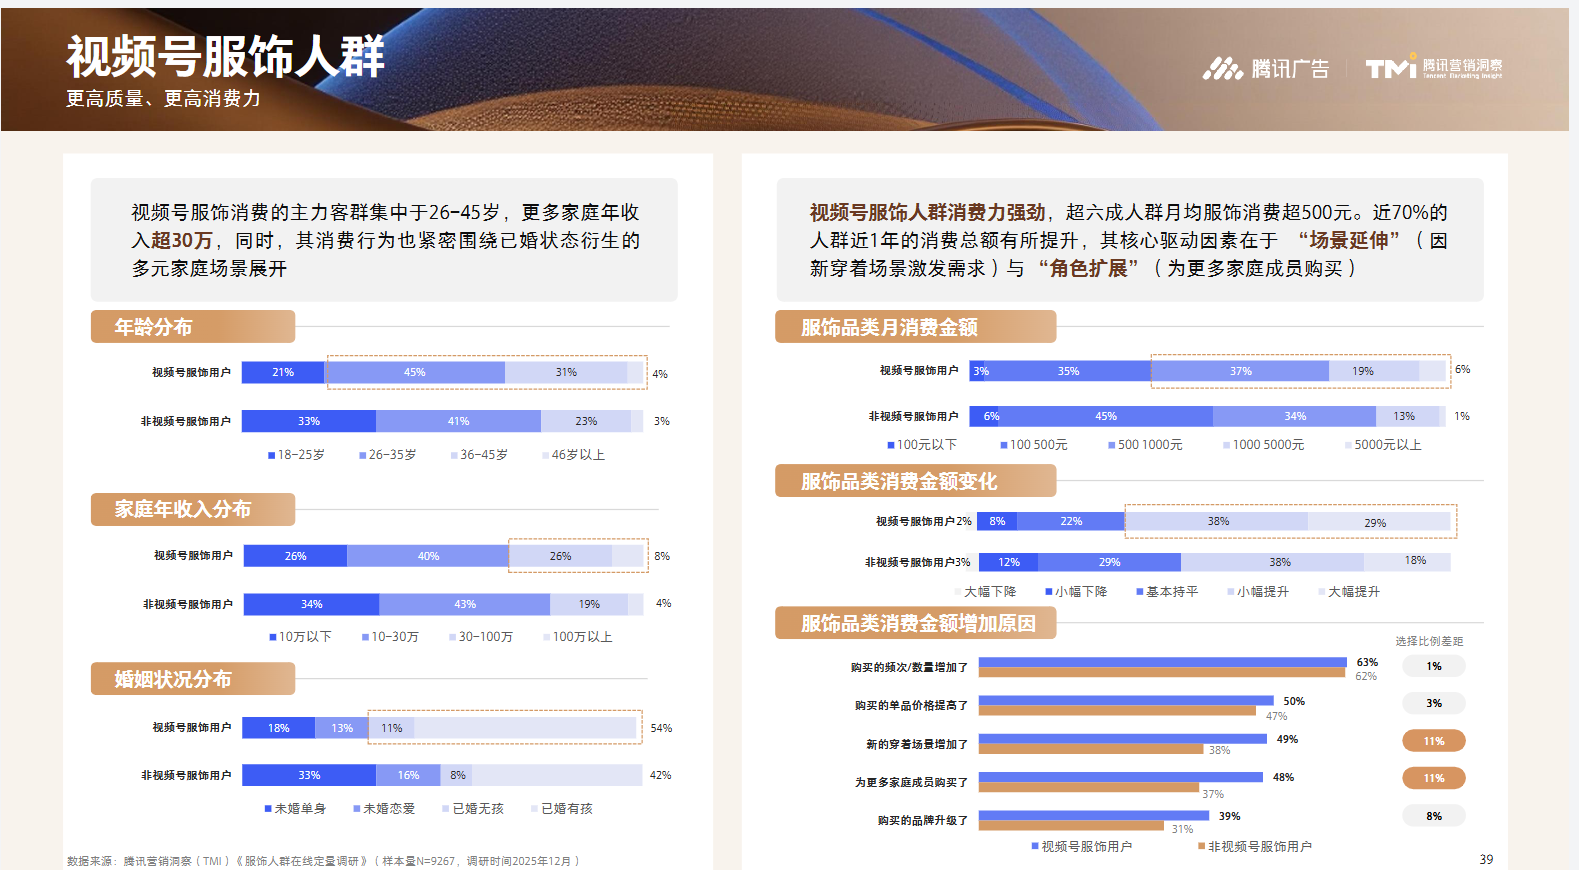Click the 8% difference badge
The image size is (1579, 870).
(x=1433, y=816)
